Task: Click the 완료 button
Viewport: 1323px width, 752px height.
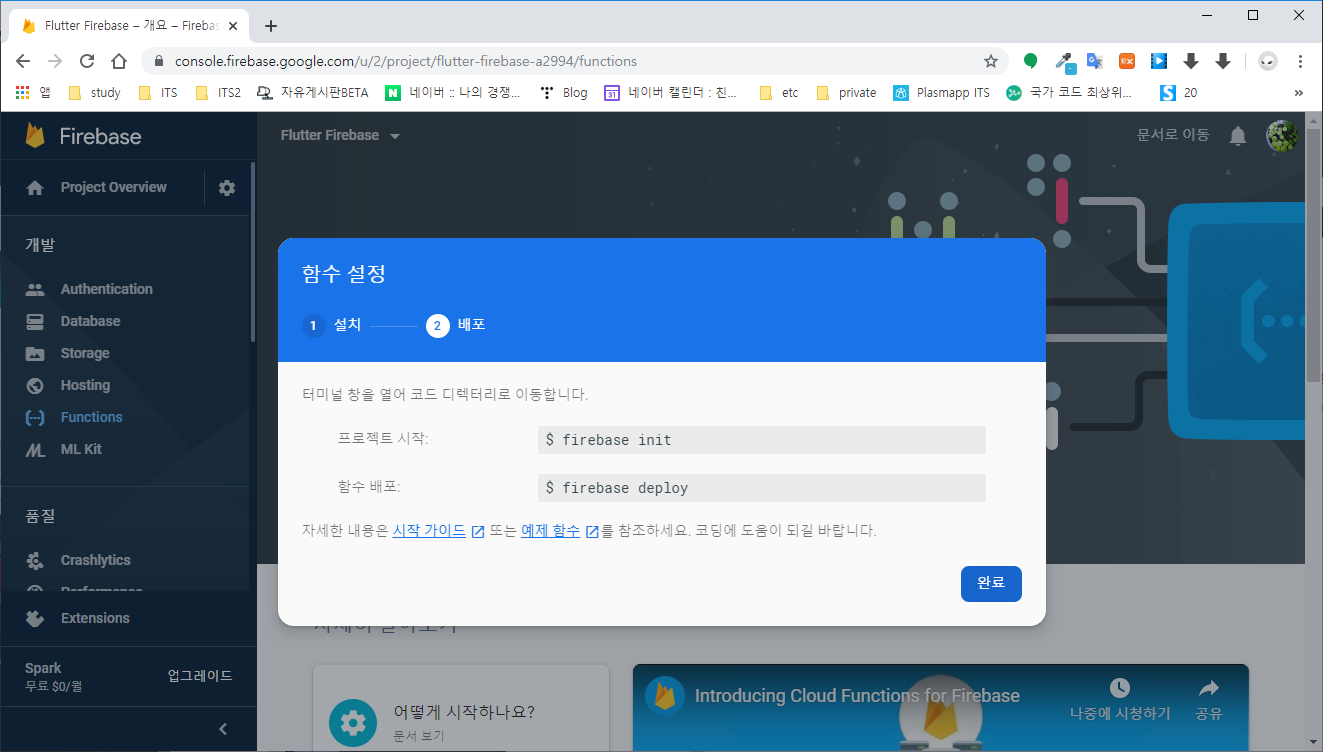Action: [x=991, y=583]
